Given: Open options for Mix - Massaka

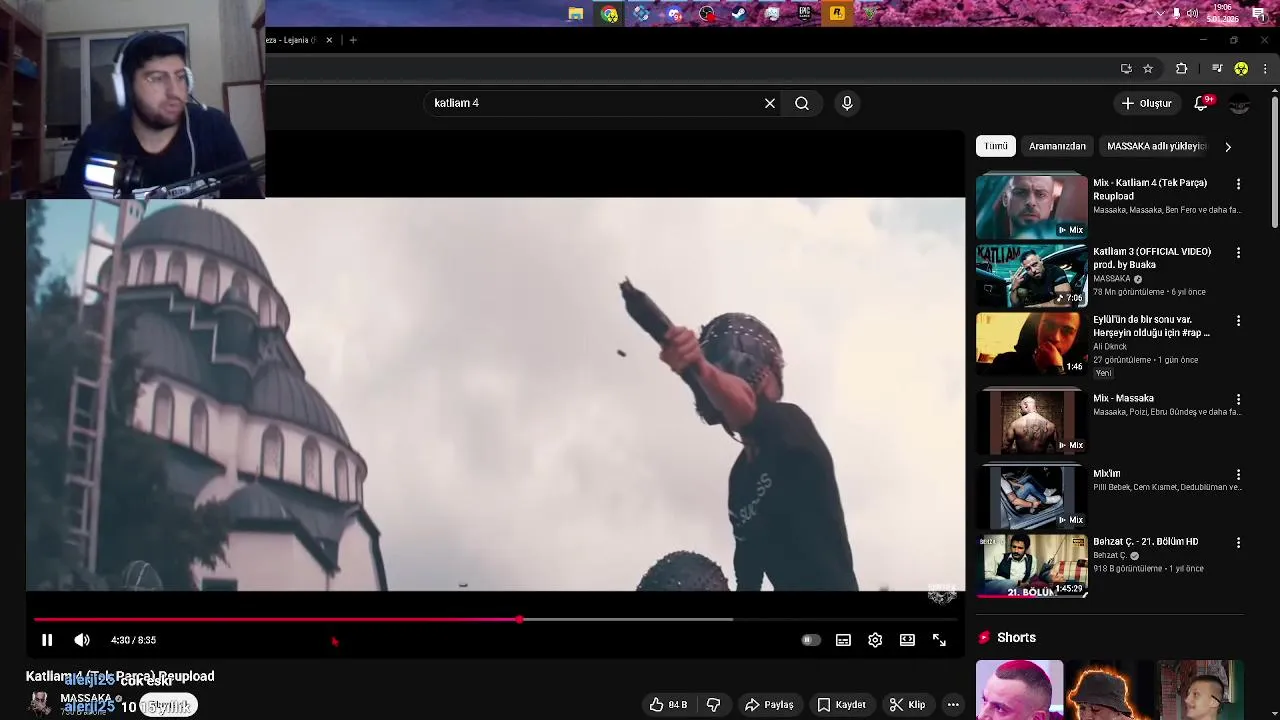Looking at the screenshot, I should tap(1238, 399).
